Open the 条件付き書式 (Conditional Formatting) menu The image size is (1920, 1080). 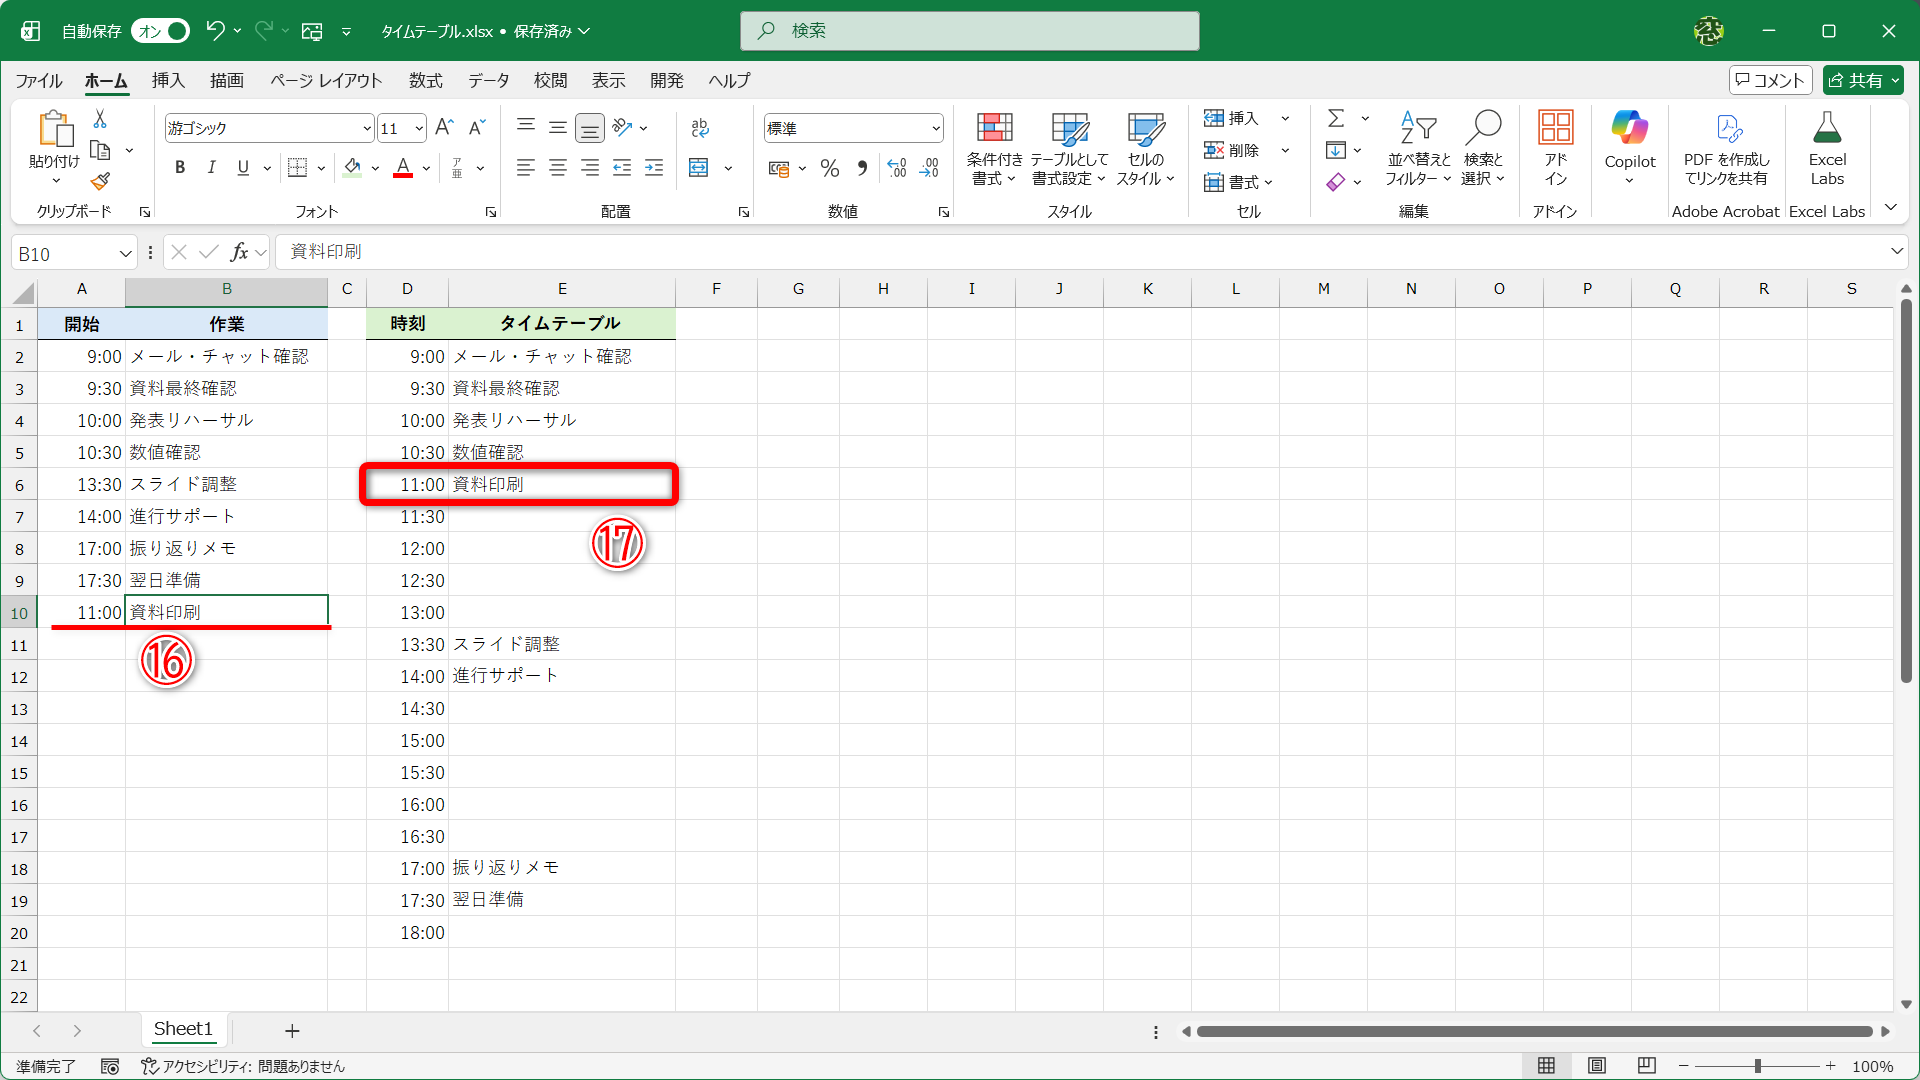tap(993, 150)
